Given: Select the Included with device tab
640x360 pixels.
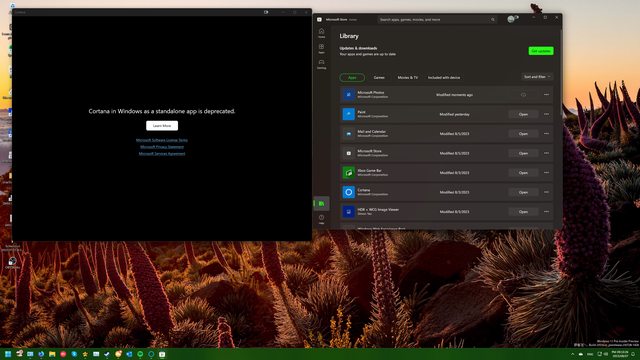Looking at the screenshot, I should point(444,78).
